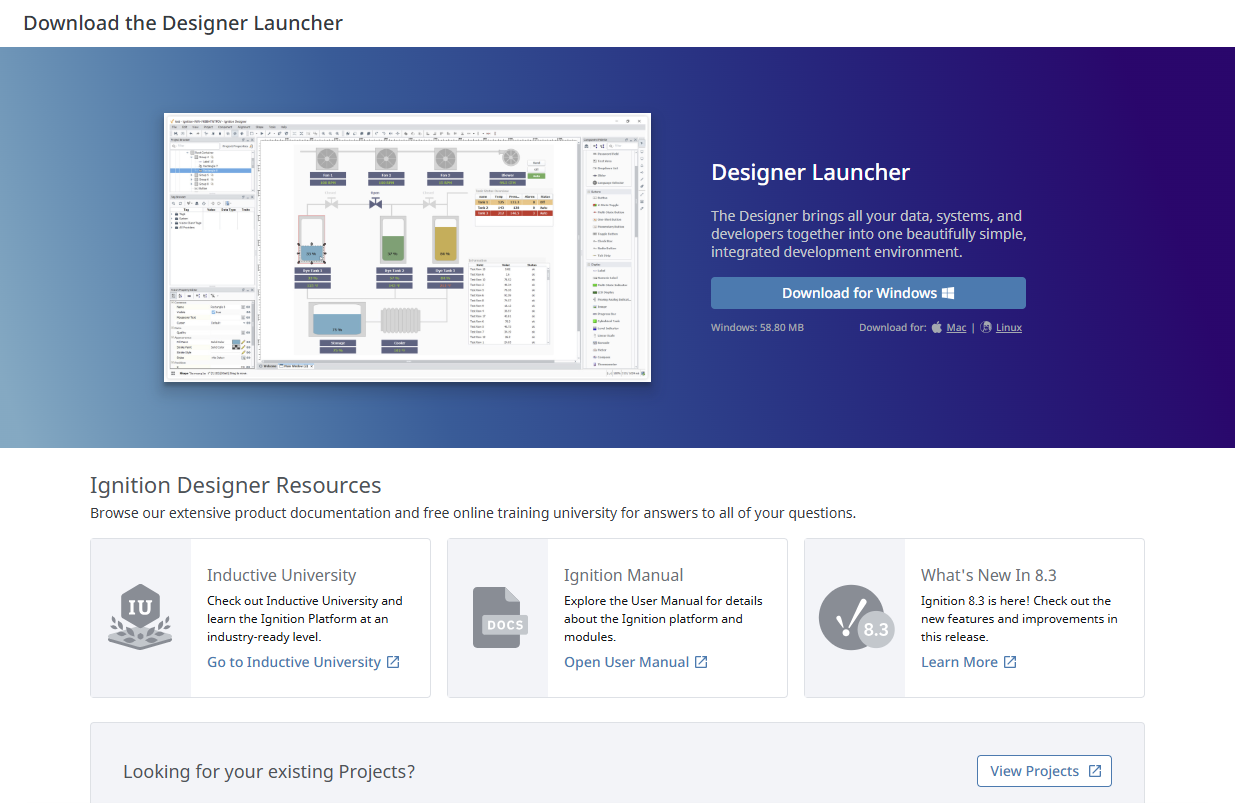
Task: Select the Learn More link
Action: [959, 662]
